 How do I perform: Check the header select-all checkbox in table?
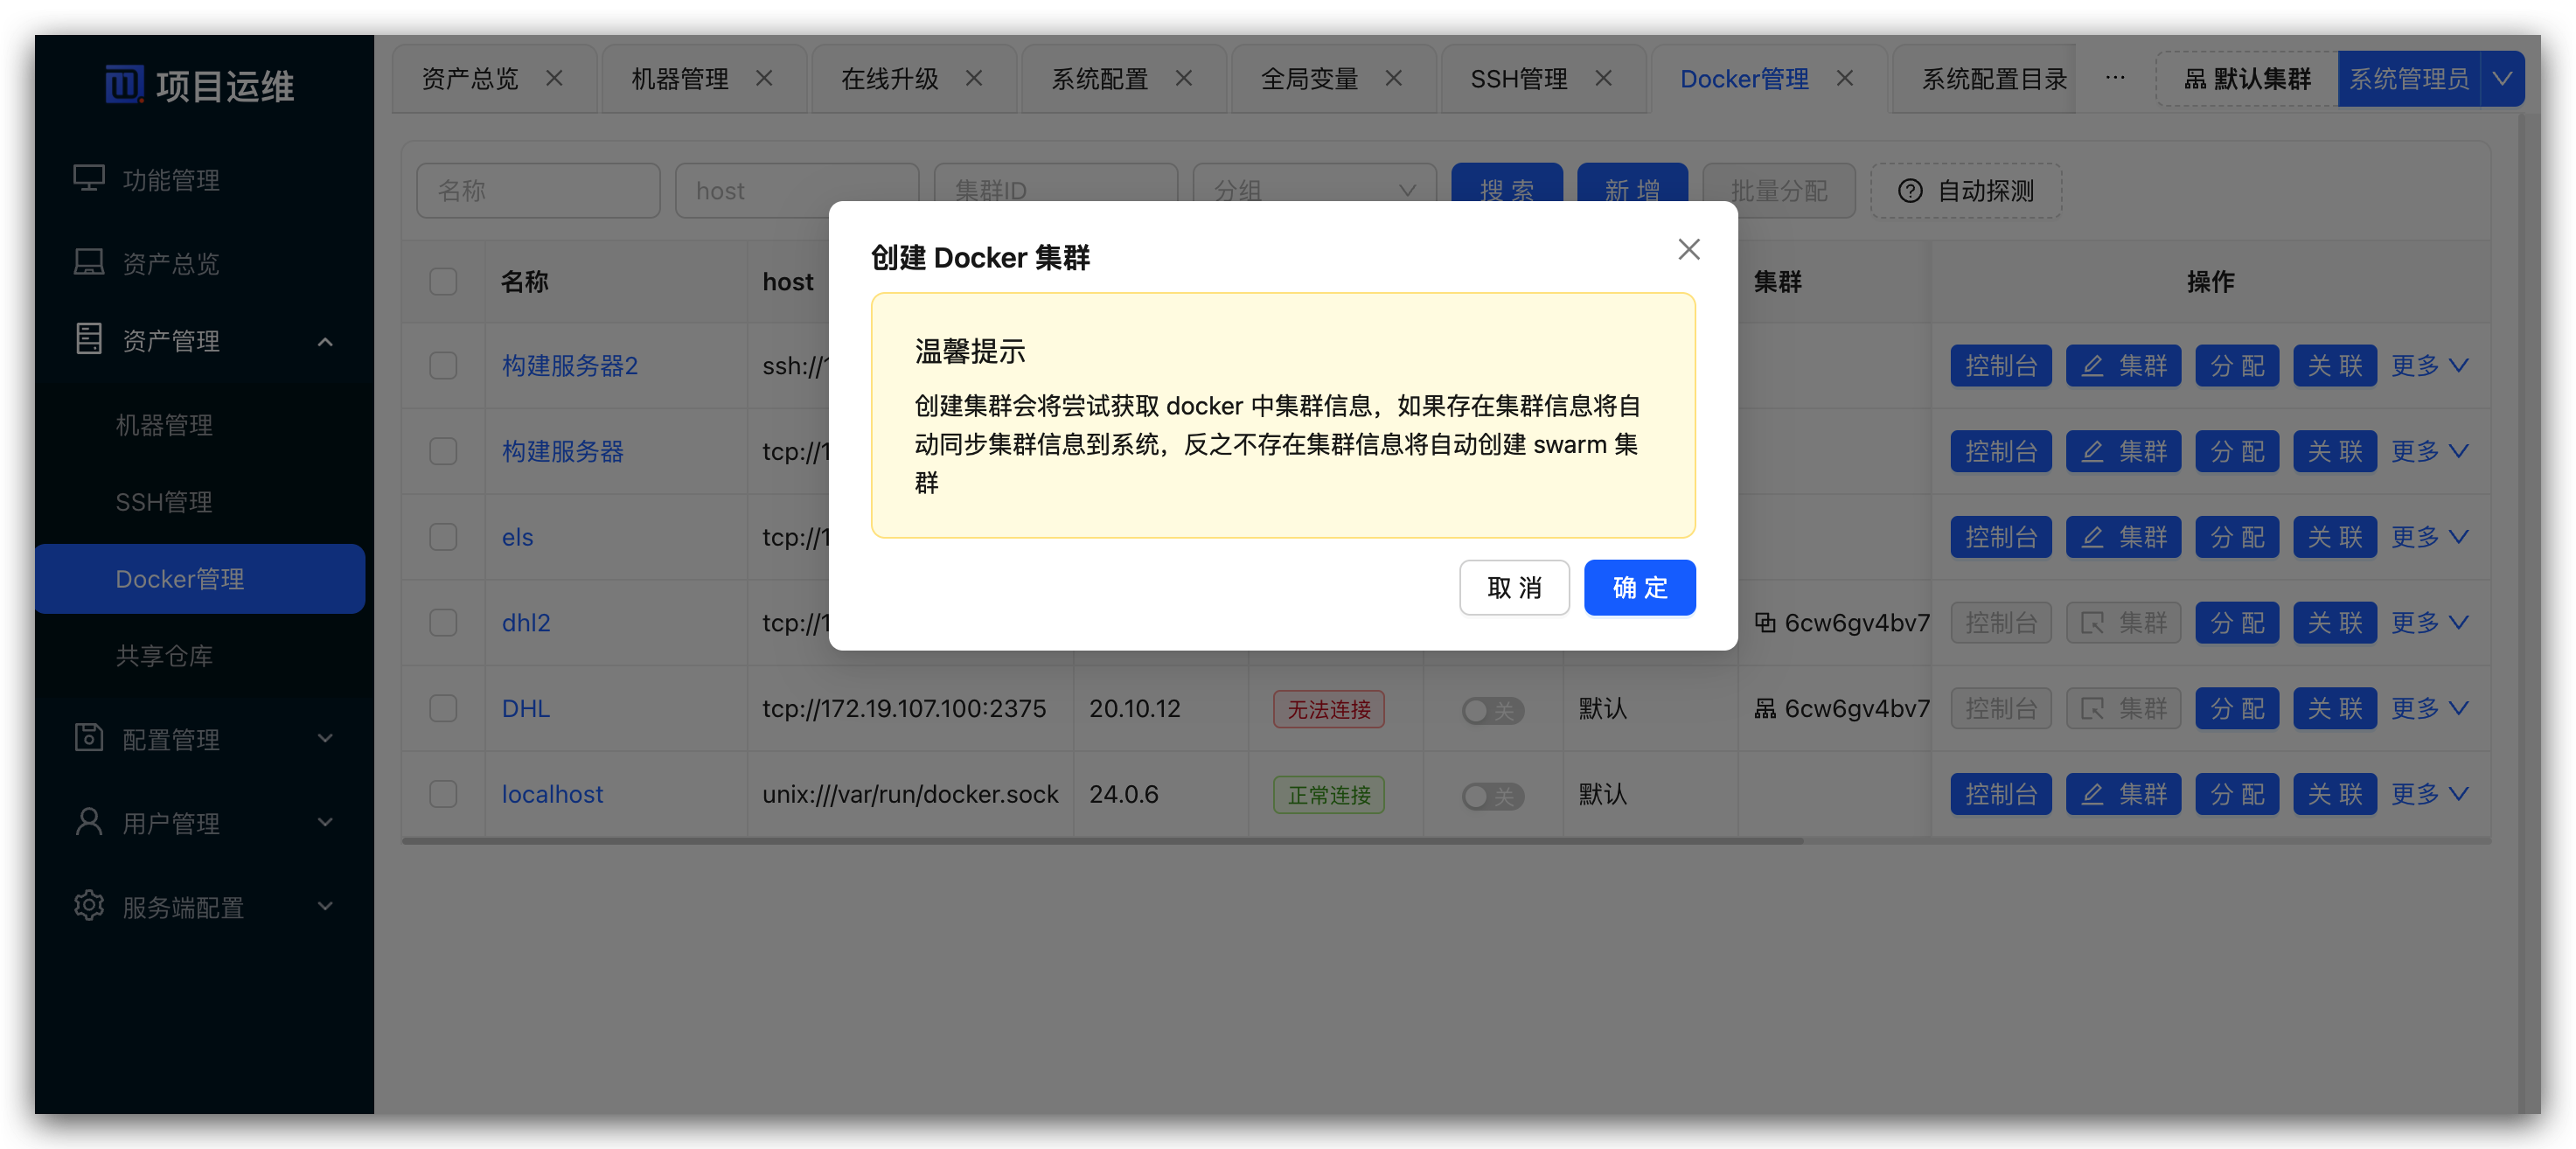point(443,281)
